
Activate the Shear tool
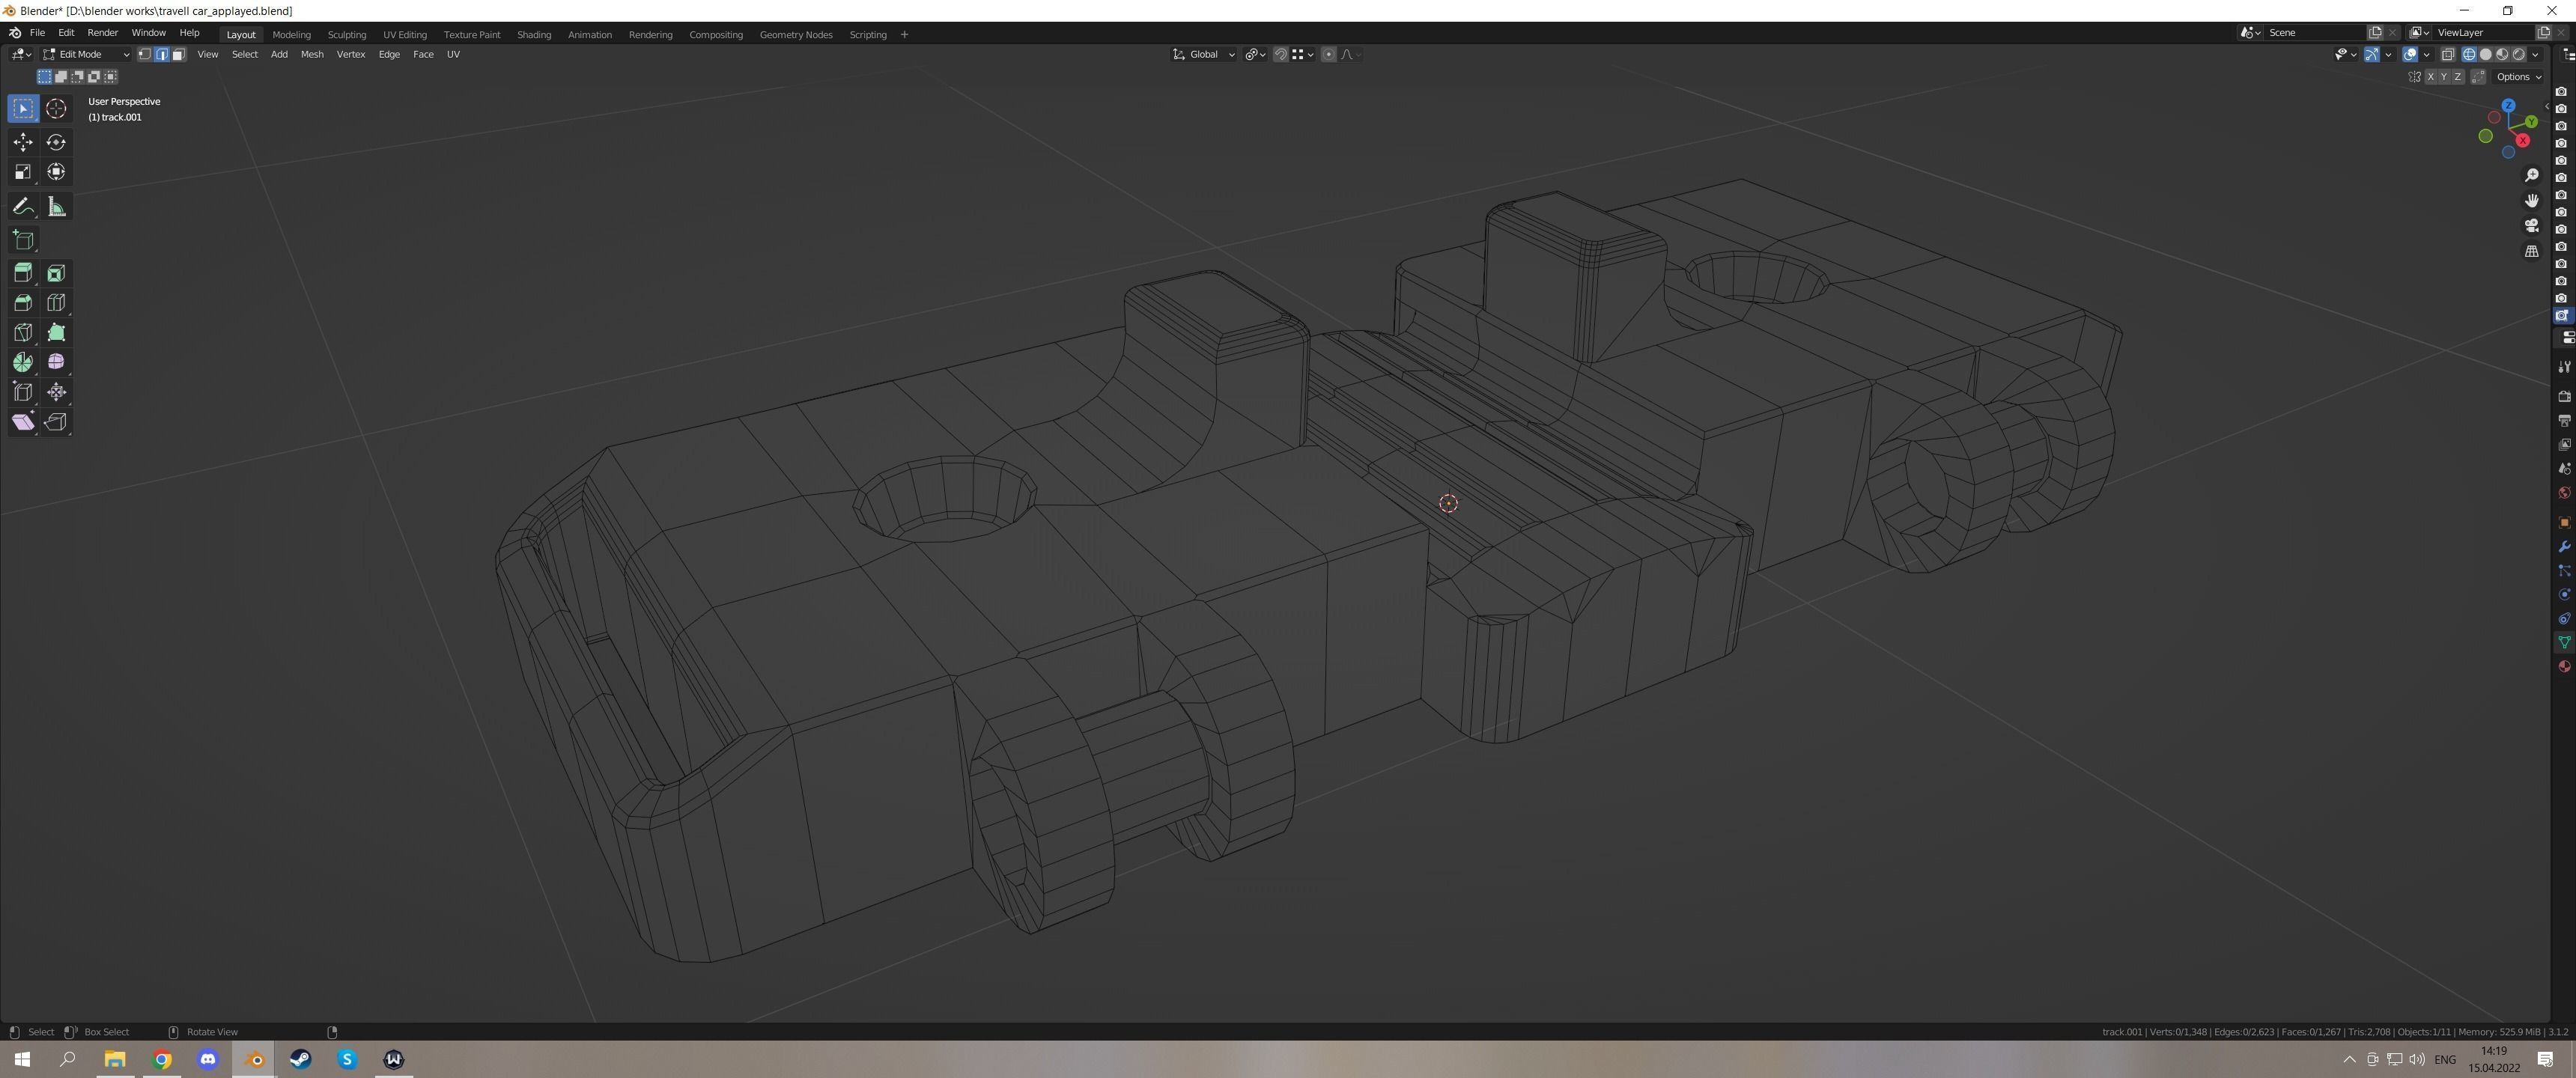(x=23, y=422)
